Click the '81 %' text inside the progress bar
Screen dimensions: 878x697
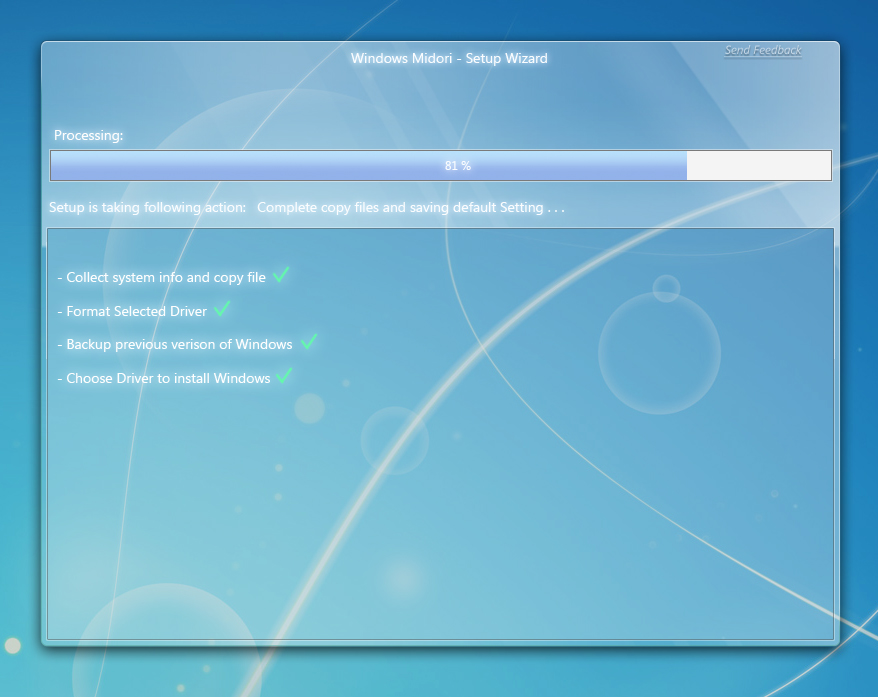pyautogui.click(x=456, y=165)
